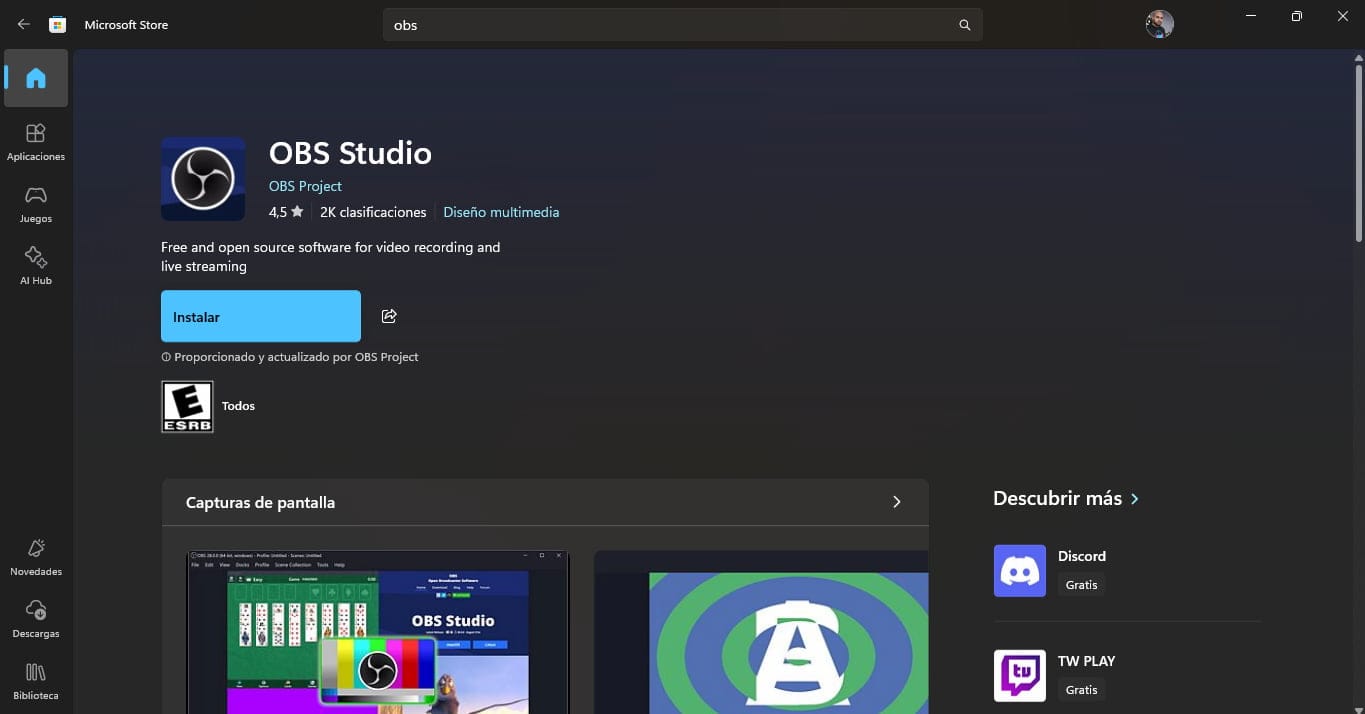Click the Capturas de pantalla heading
Image resolution: width=1365 pixels, height=714 pixels.
point(260,502)
